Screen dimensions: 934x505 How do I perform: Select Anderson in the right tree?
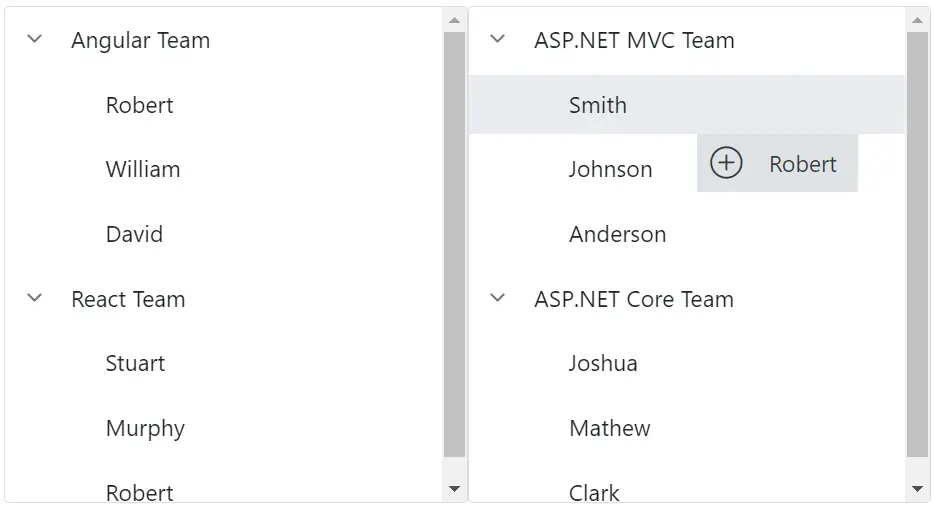618,234
